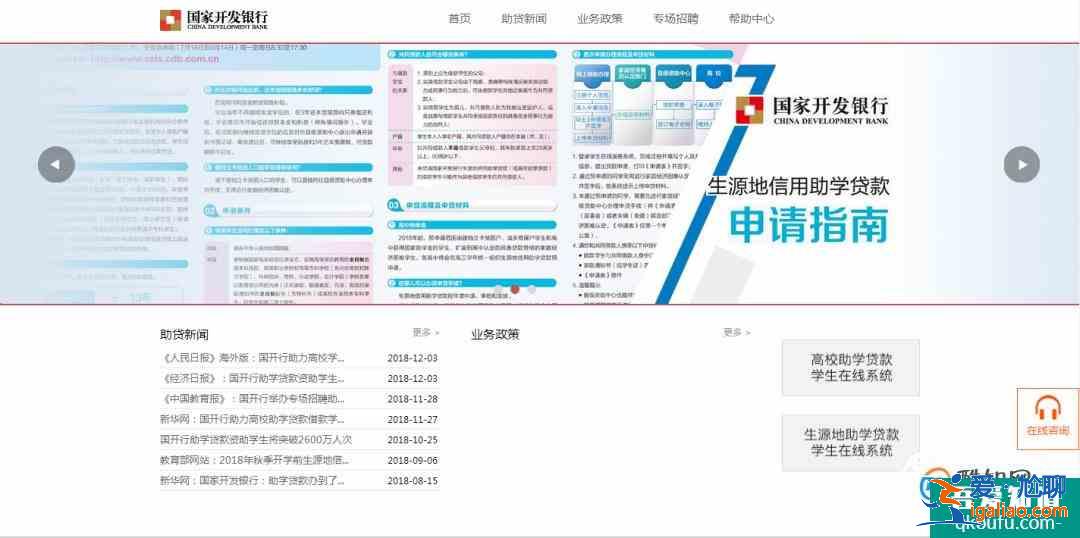Open news 《人民日报》海外版:国开行助力高校学...
Image resolution: width=1080 pixels, height=538 pixels.
click(252, 358)
